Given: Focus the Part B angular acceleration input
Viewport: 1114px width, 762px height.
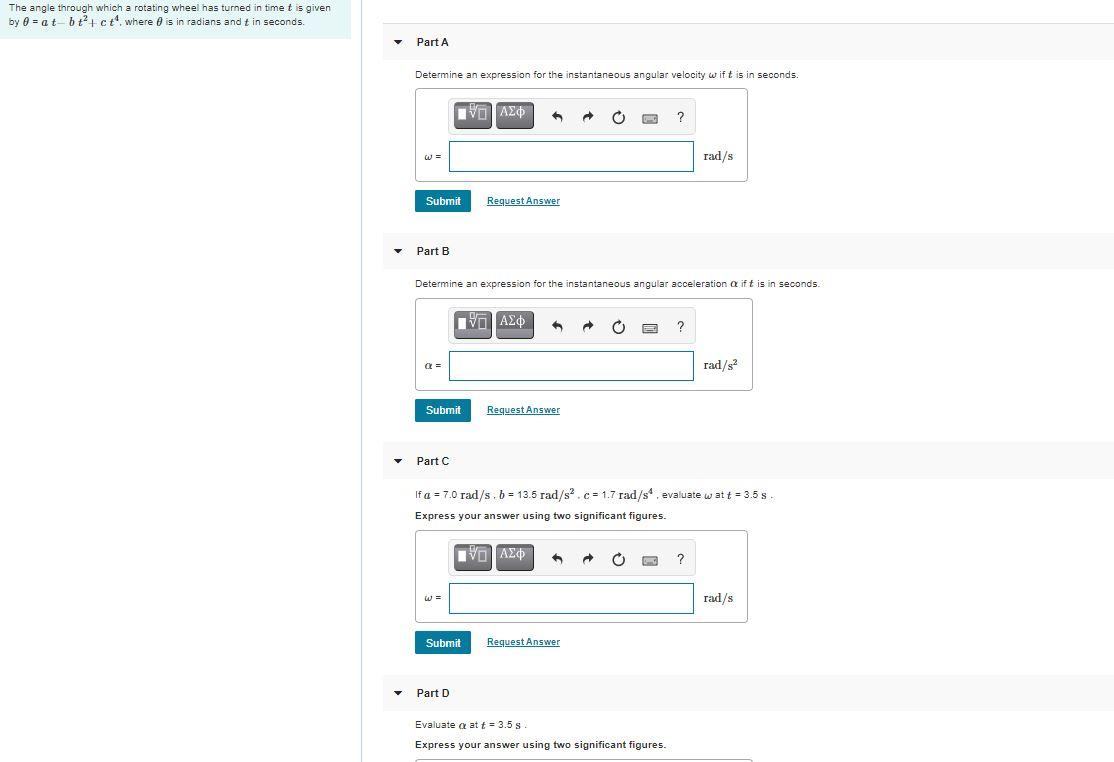Looking at the screenshot, I should click(571, 366).
